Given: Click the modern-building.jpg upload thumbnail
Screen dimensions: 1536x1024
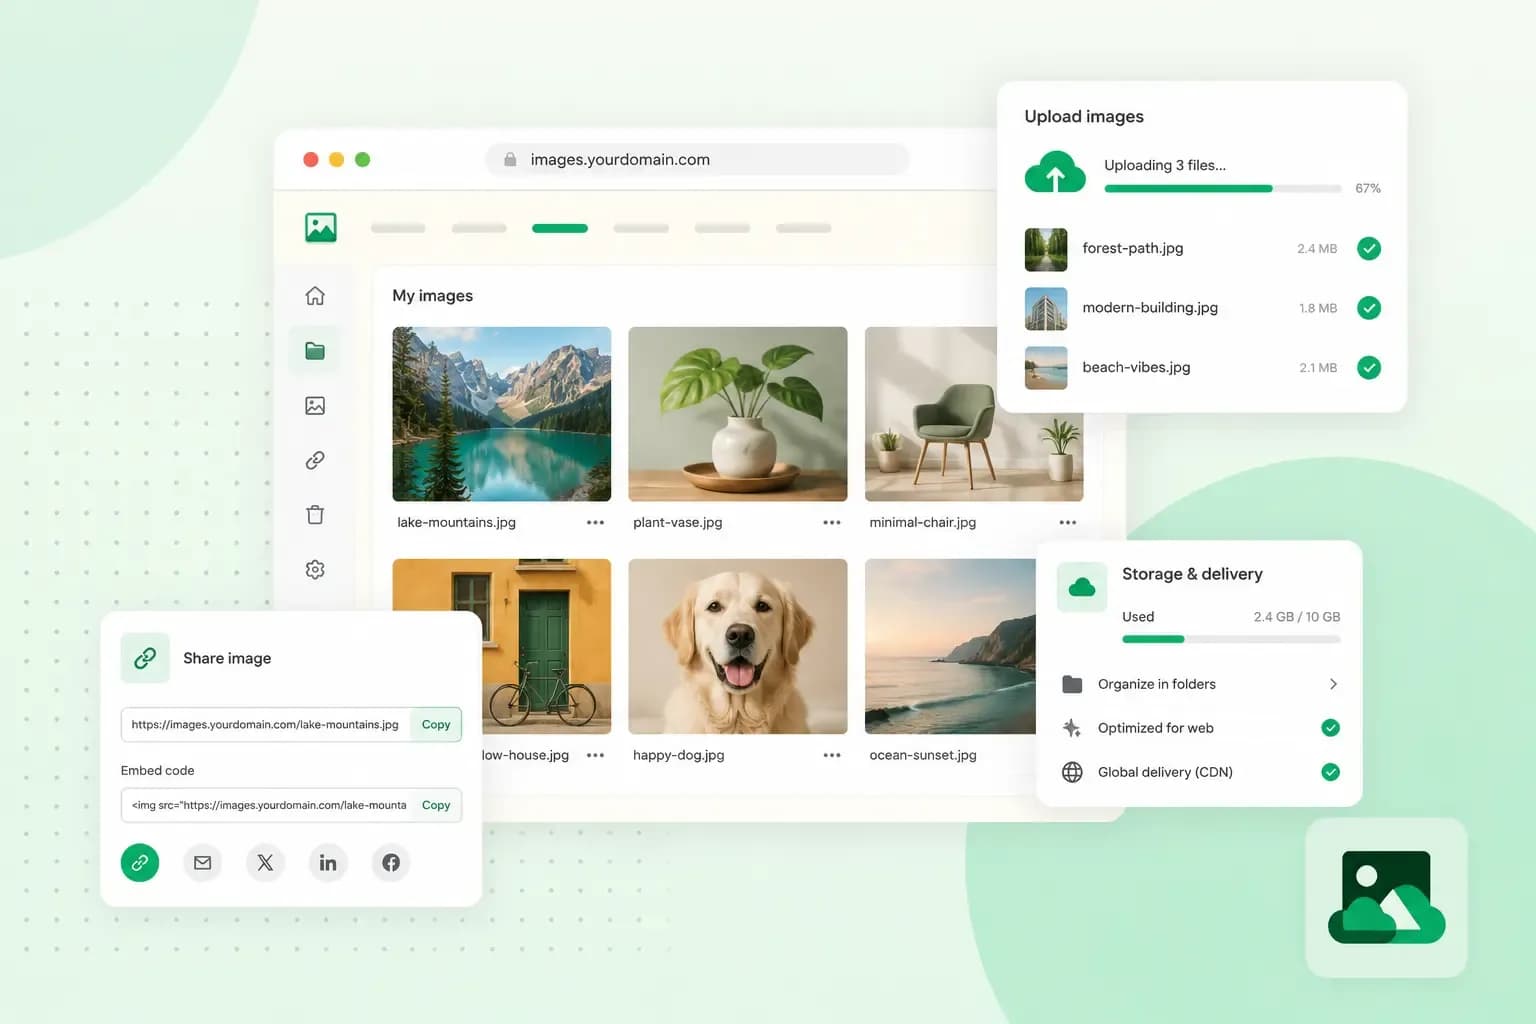Looking at the screenshot, I should [1046, 309].
